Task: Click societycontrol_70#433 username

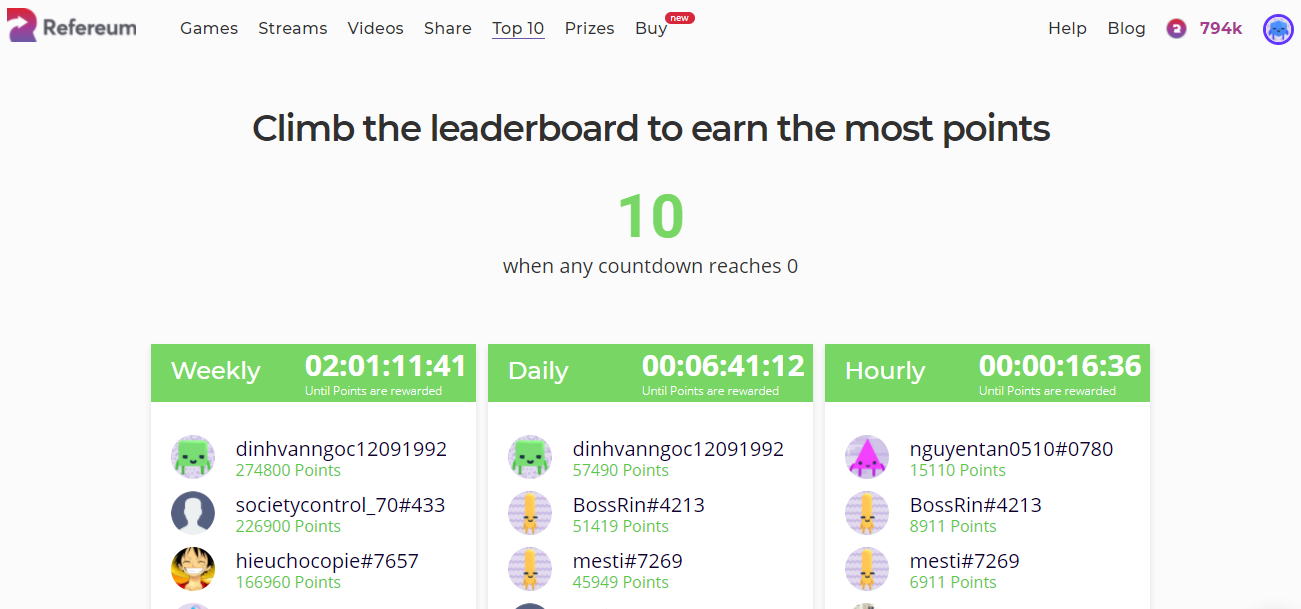Action: 340,505
